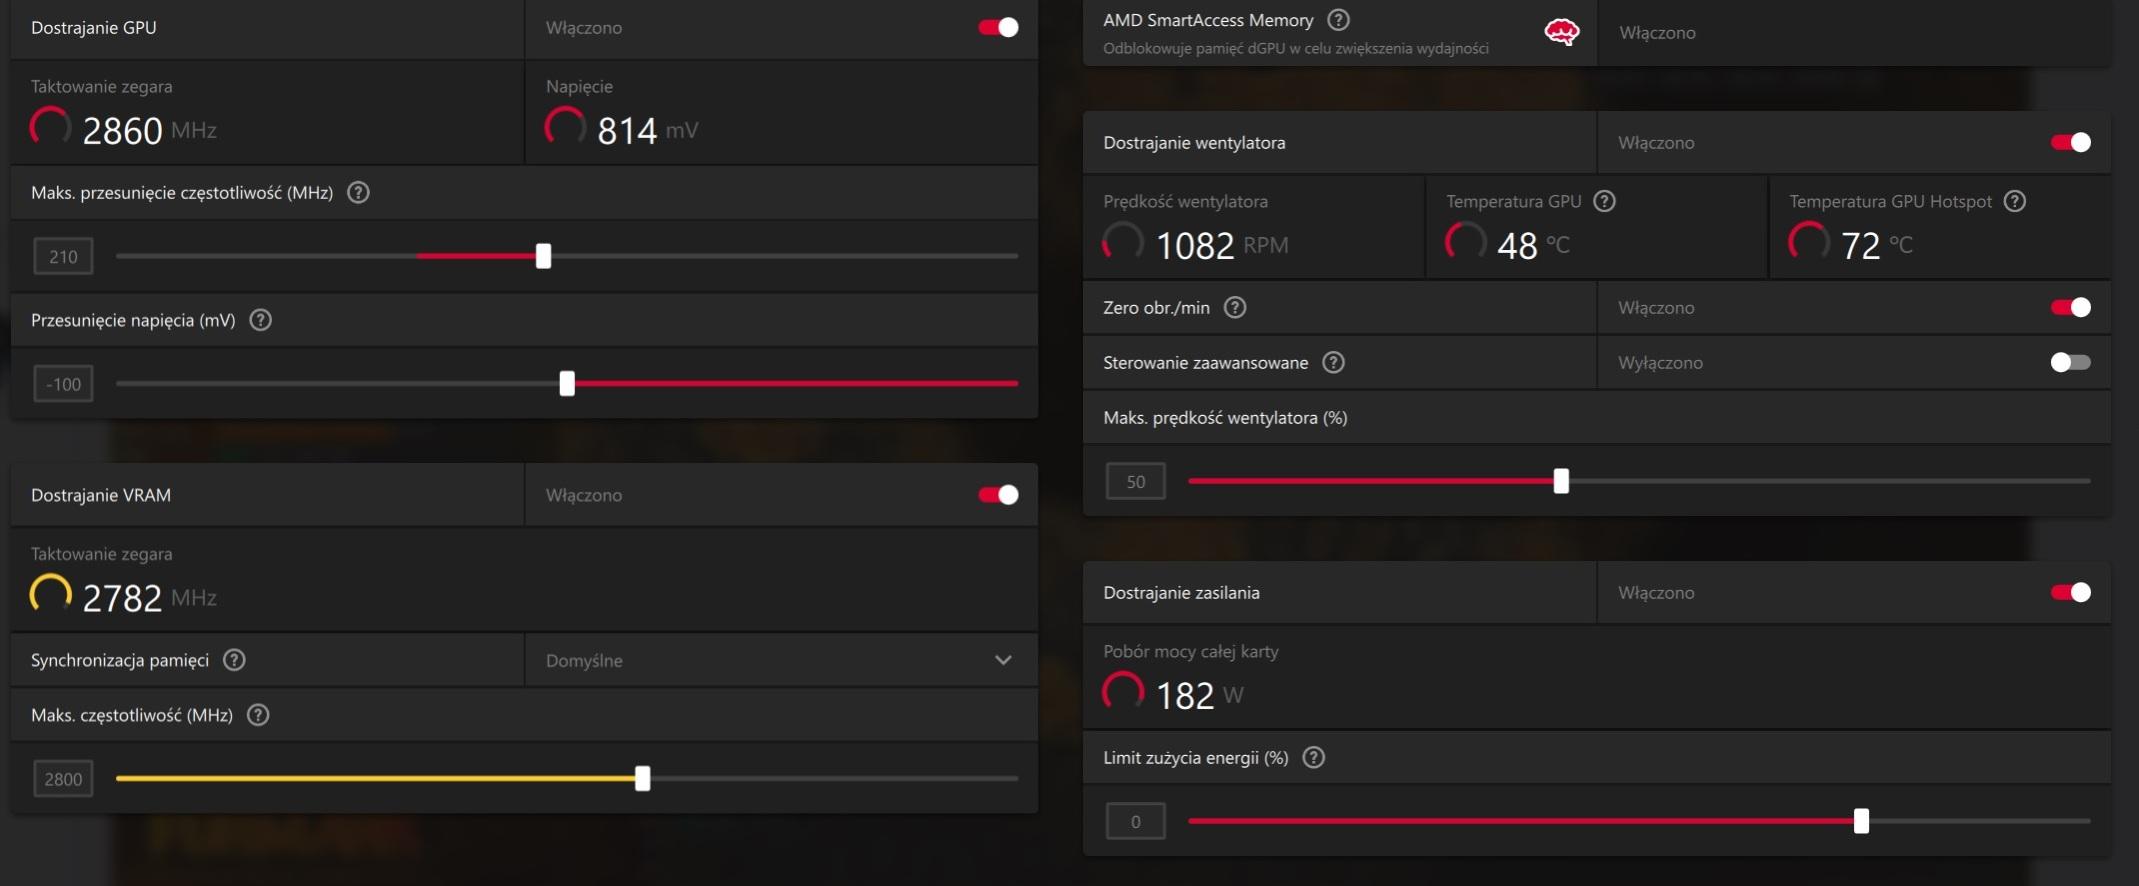2139x886 pixels.
Task: Turn off the Dostrajanie VRAM switch
Action: pos(998,495)
